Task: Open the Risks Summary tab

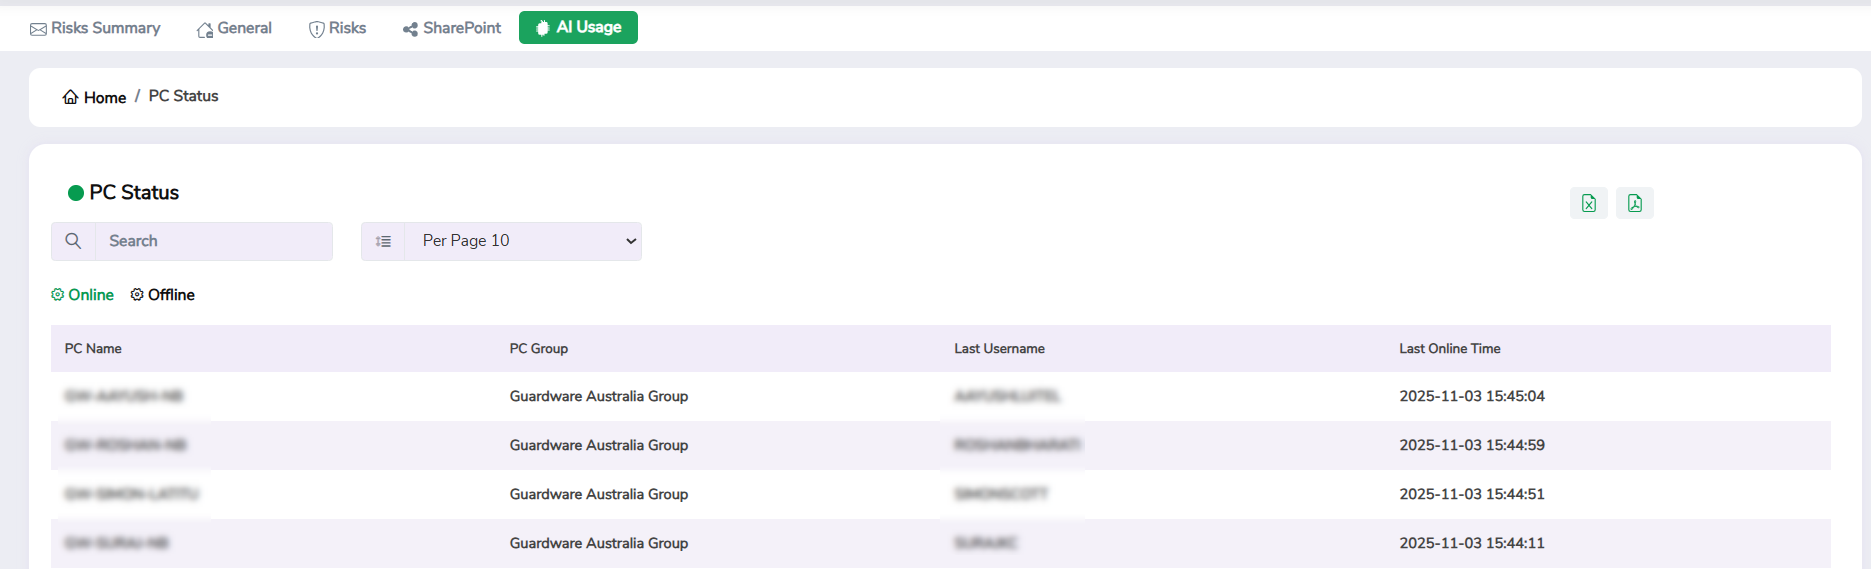Action: pos(95,28)
